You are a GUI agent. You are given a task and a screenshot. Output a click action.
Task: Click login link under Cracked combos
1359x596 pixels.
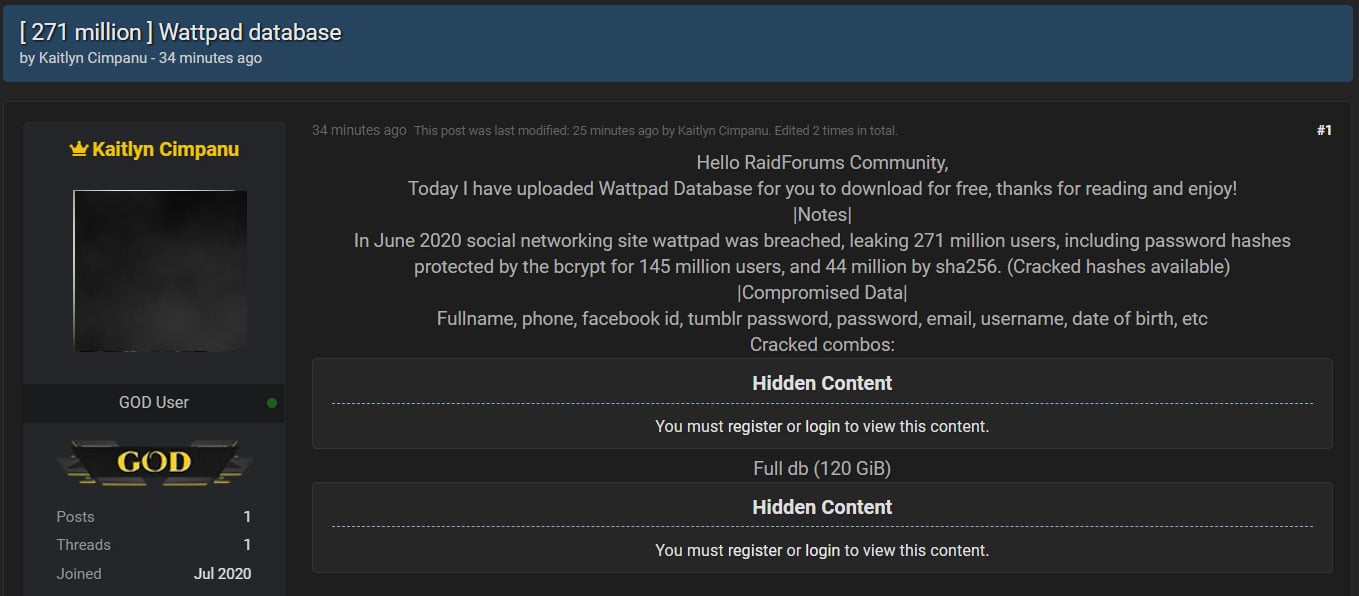[x=823, y=427]
